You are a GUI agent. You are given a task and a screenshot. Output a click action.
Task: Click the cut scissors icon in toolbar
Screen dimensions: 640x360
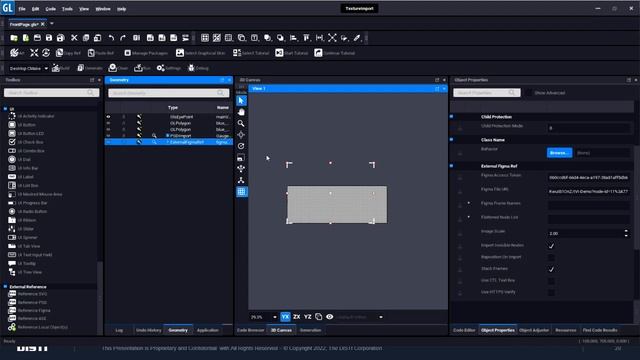(74, 38)
